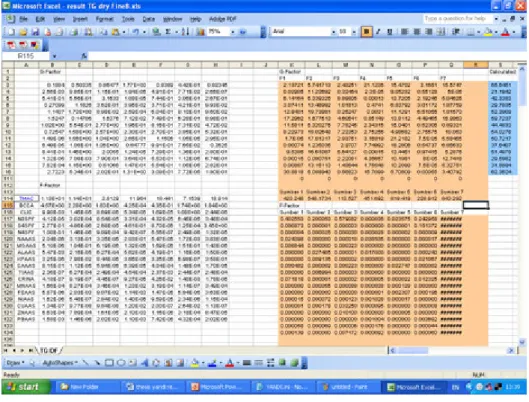This screenshot has height=402, width=529.
Task: Click the 'Type a question for help' box
Action: click(457, 19)
